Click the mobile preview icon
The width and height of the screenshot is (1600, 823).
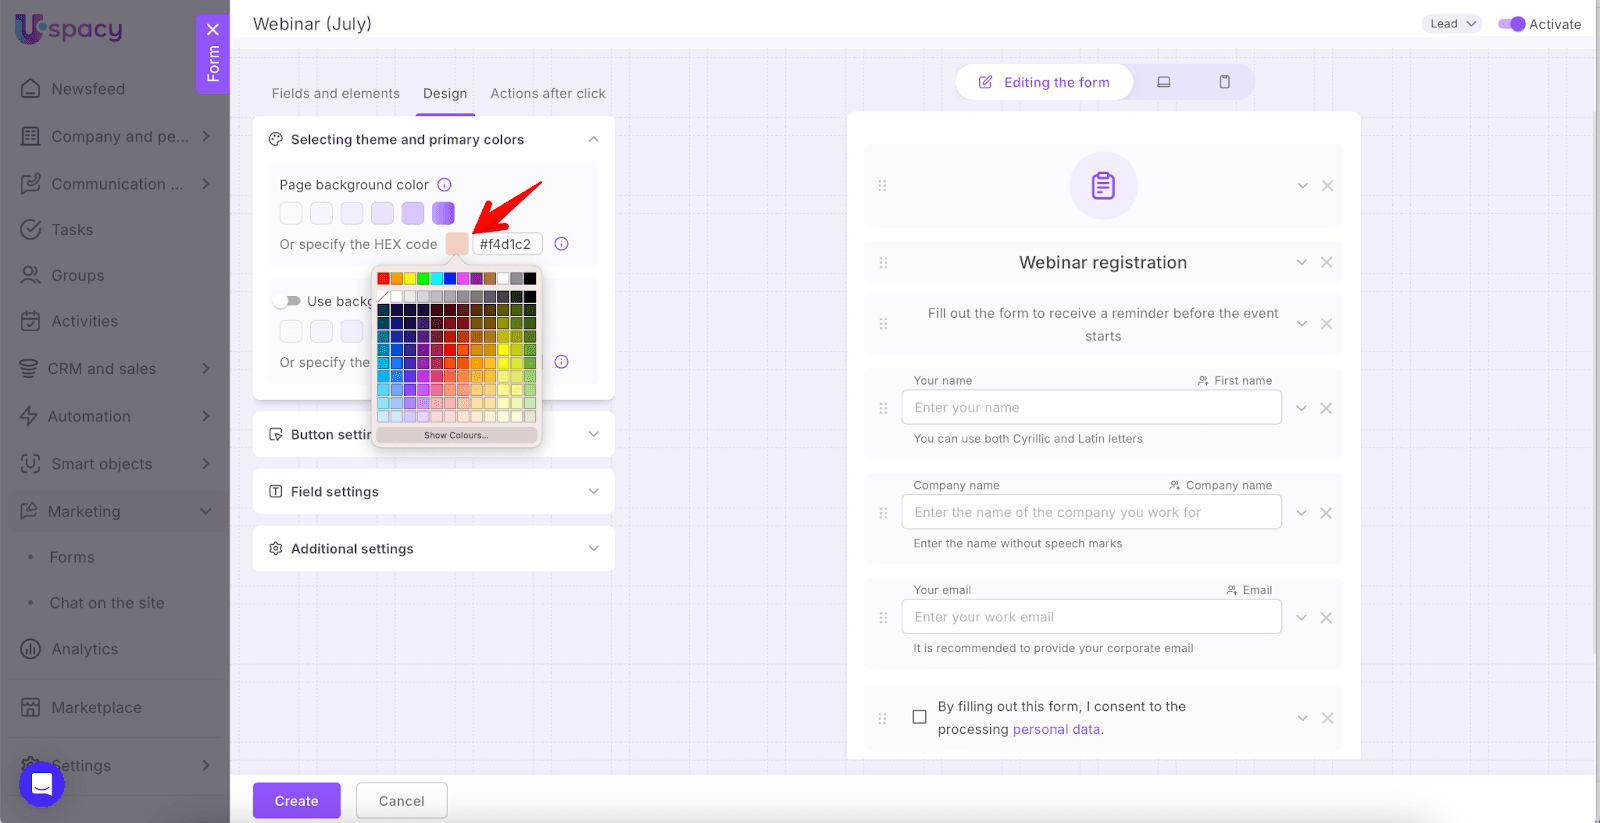(1224, 82)
